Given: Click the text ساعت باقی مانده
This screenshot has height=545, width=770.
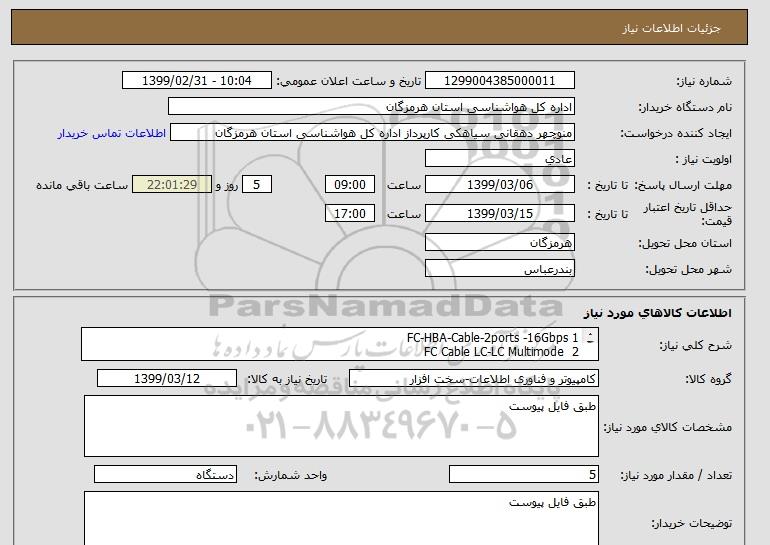Looking at the screenshot, I should coord(82,185).
